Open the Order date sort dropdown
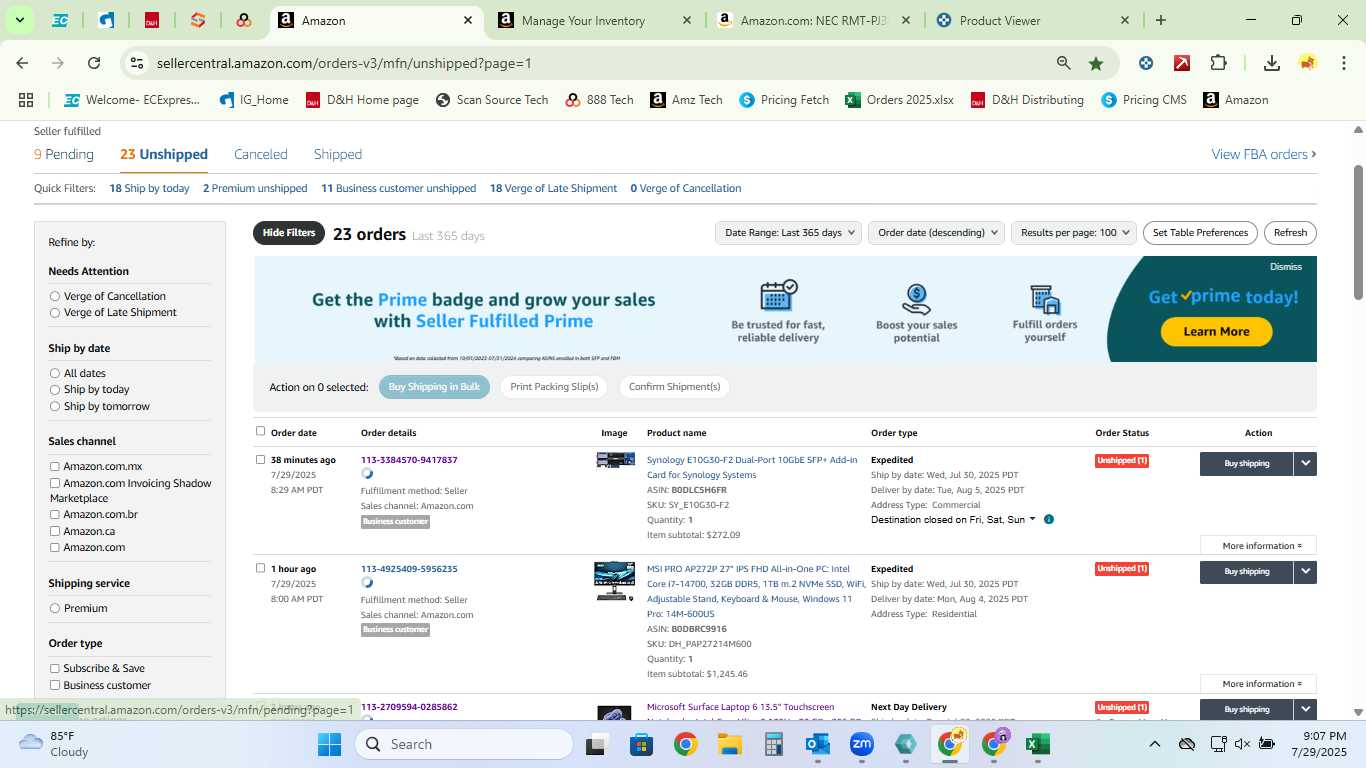Image resolution: width=1366 pixels, height=768 pixels. (x=936, y=233)
